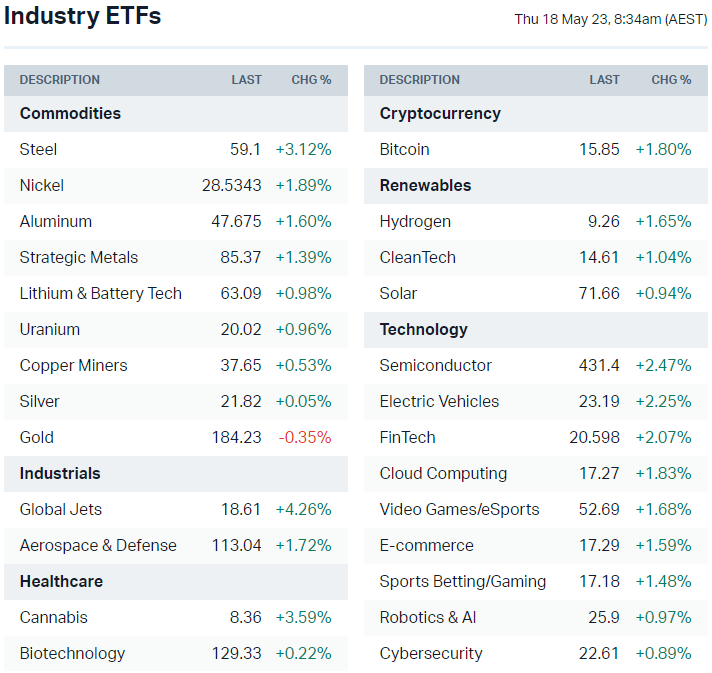Click the Uranium ETF name
The width and height of the screenshot is (712, 673).
pos(50,329)
